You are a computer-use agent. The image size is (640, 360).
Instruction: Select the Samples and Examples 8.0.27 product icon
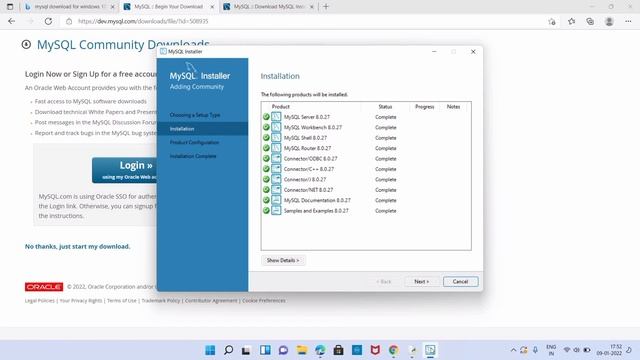point(276,211)
